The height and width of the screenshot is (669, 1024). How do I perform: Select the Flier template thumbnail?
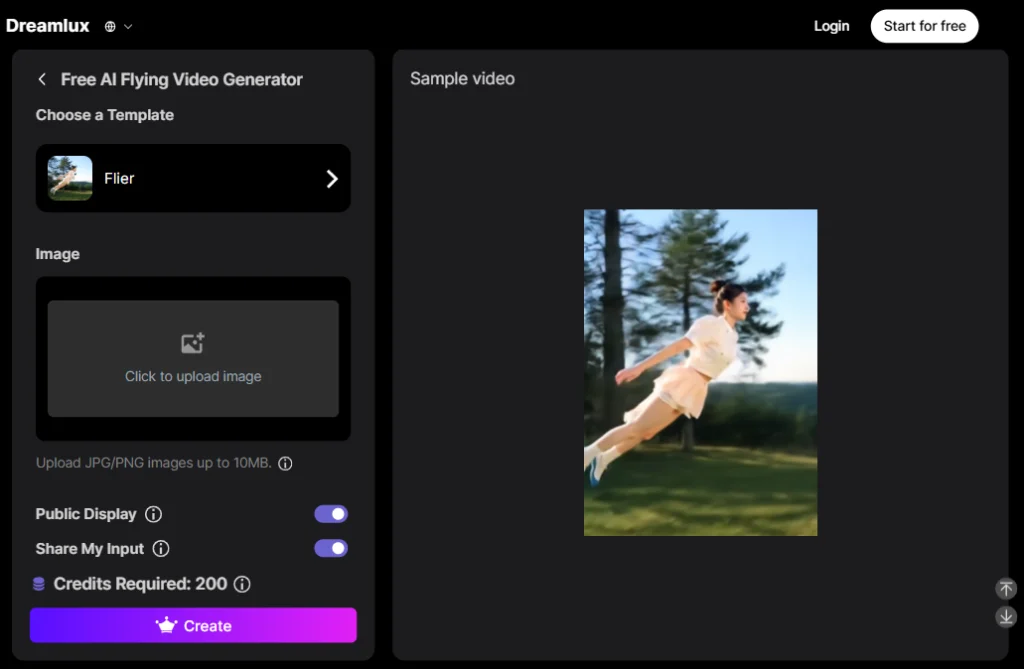point(70,178)
